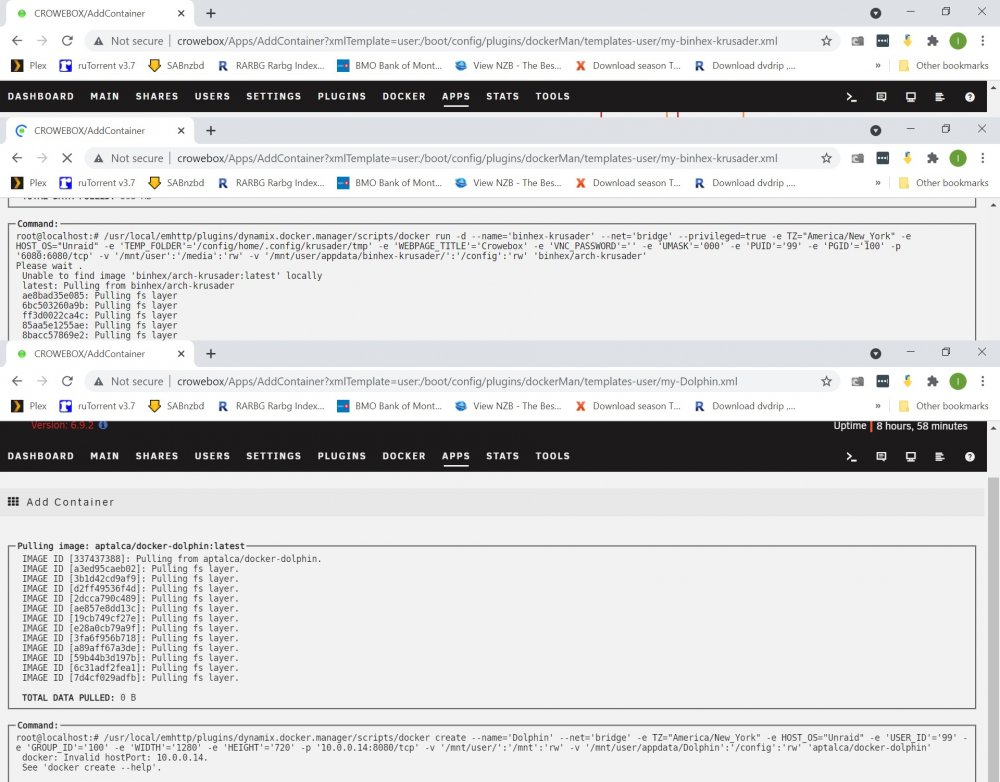1000x782 pixels.
Task: Open the RARBG Rarbg Index bookmark in top window
Action: click(270, 66)
